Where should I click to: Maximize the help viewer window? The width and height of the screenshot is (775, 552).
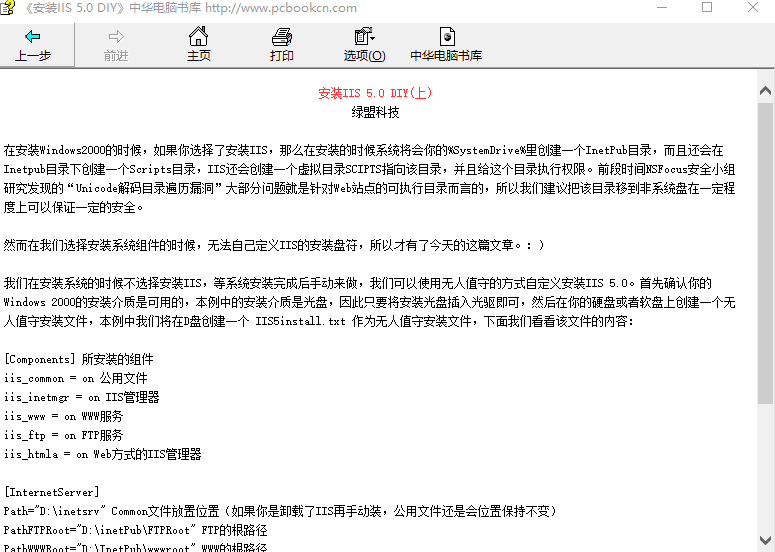tap(707, 8)
